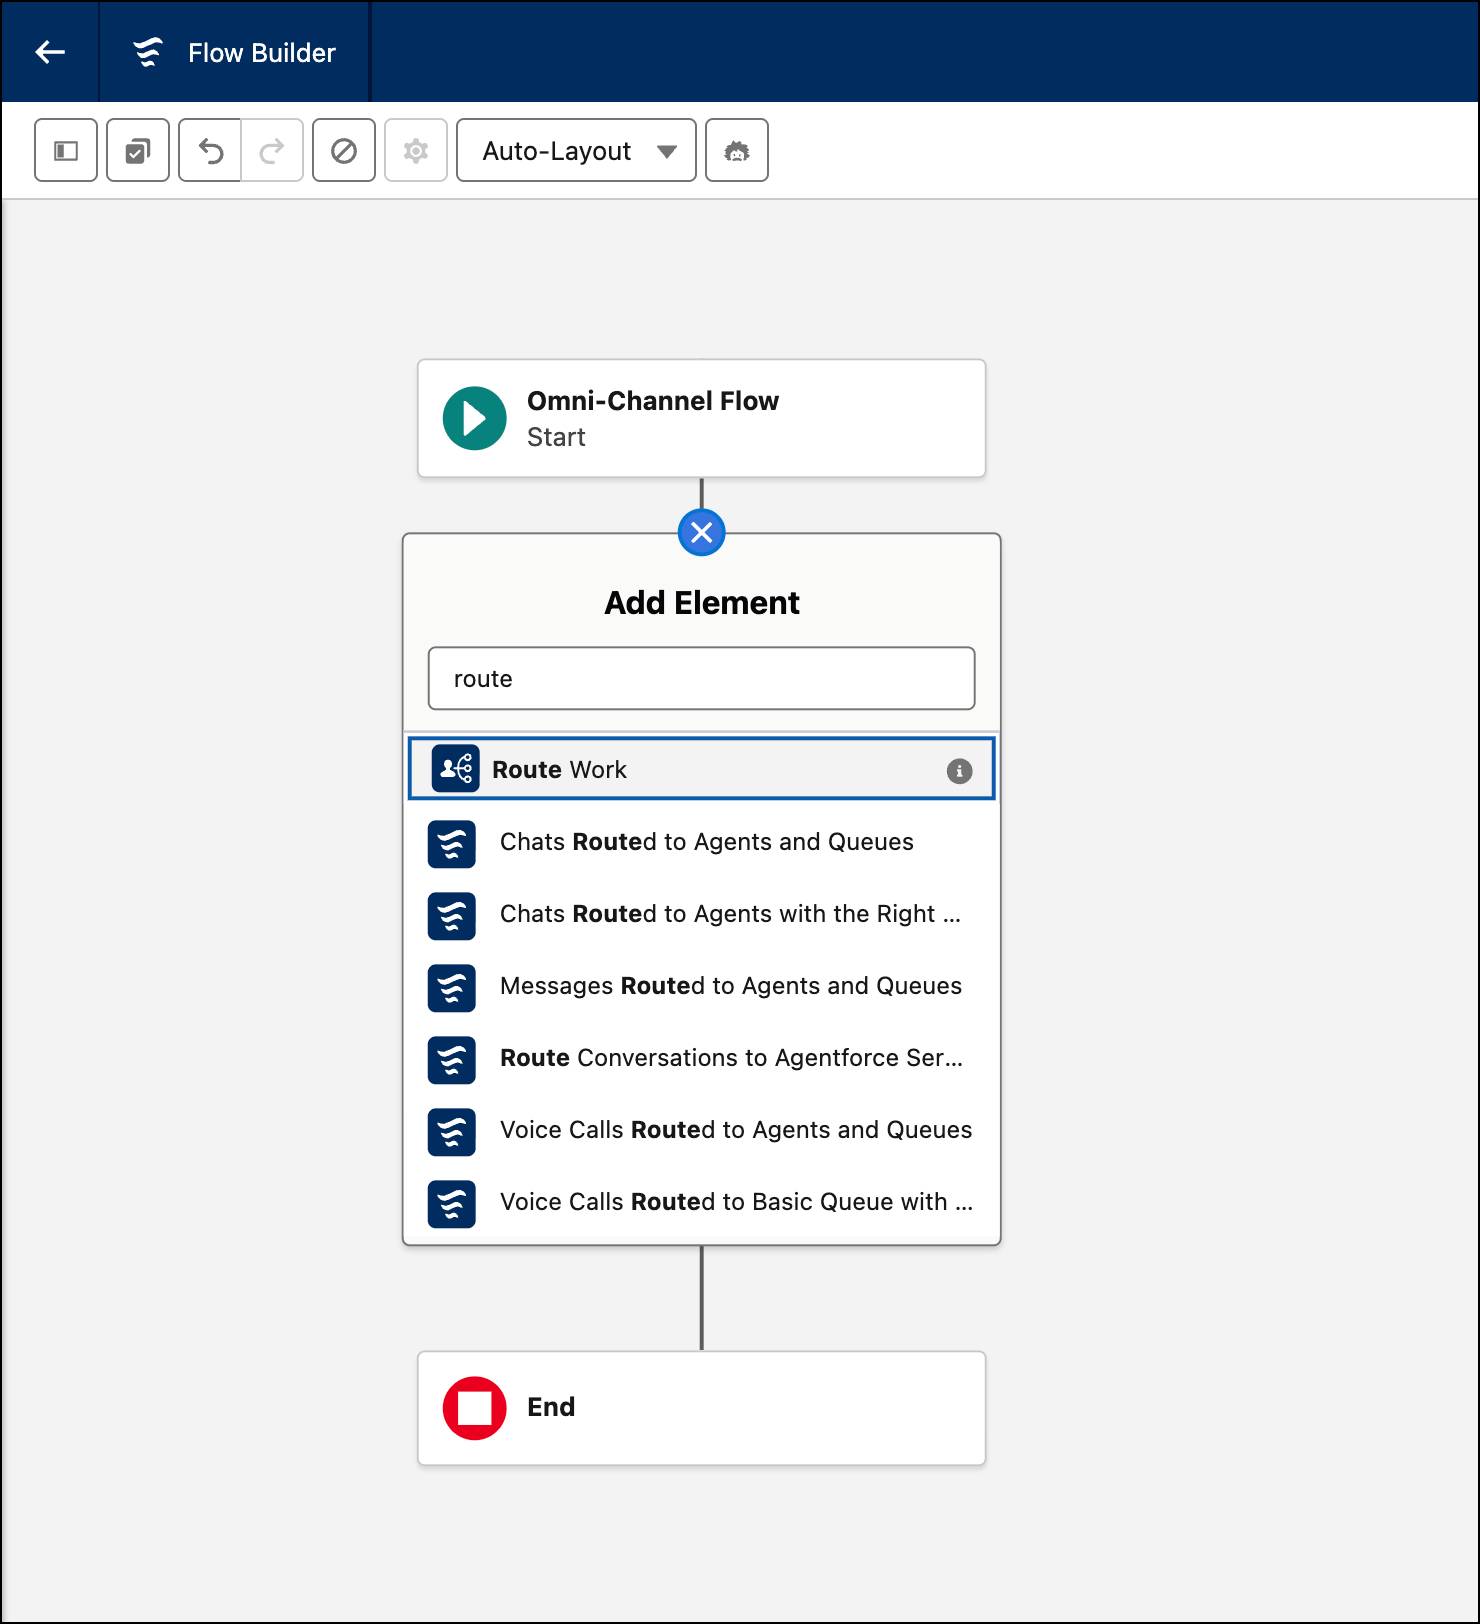
Task: Open the Auto-Layout dropdown
Action: click(576, 151)
